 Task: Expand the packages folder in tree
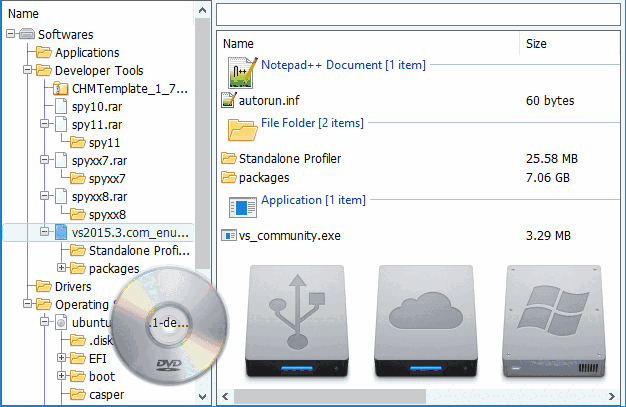pos(61,268)
